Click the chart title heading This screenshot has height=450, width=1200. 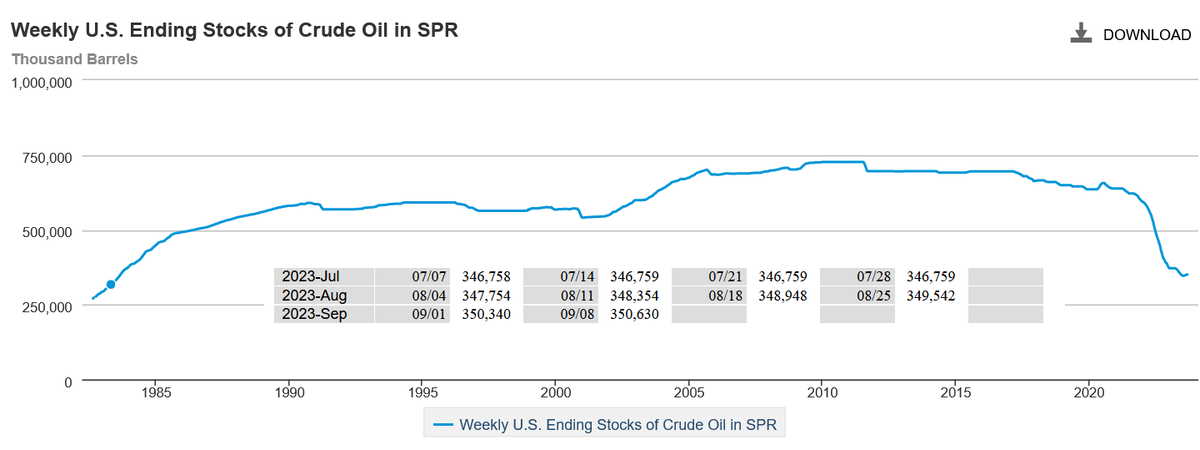coord(236,28)
